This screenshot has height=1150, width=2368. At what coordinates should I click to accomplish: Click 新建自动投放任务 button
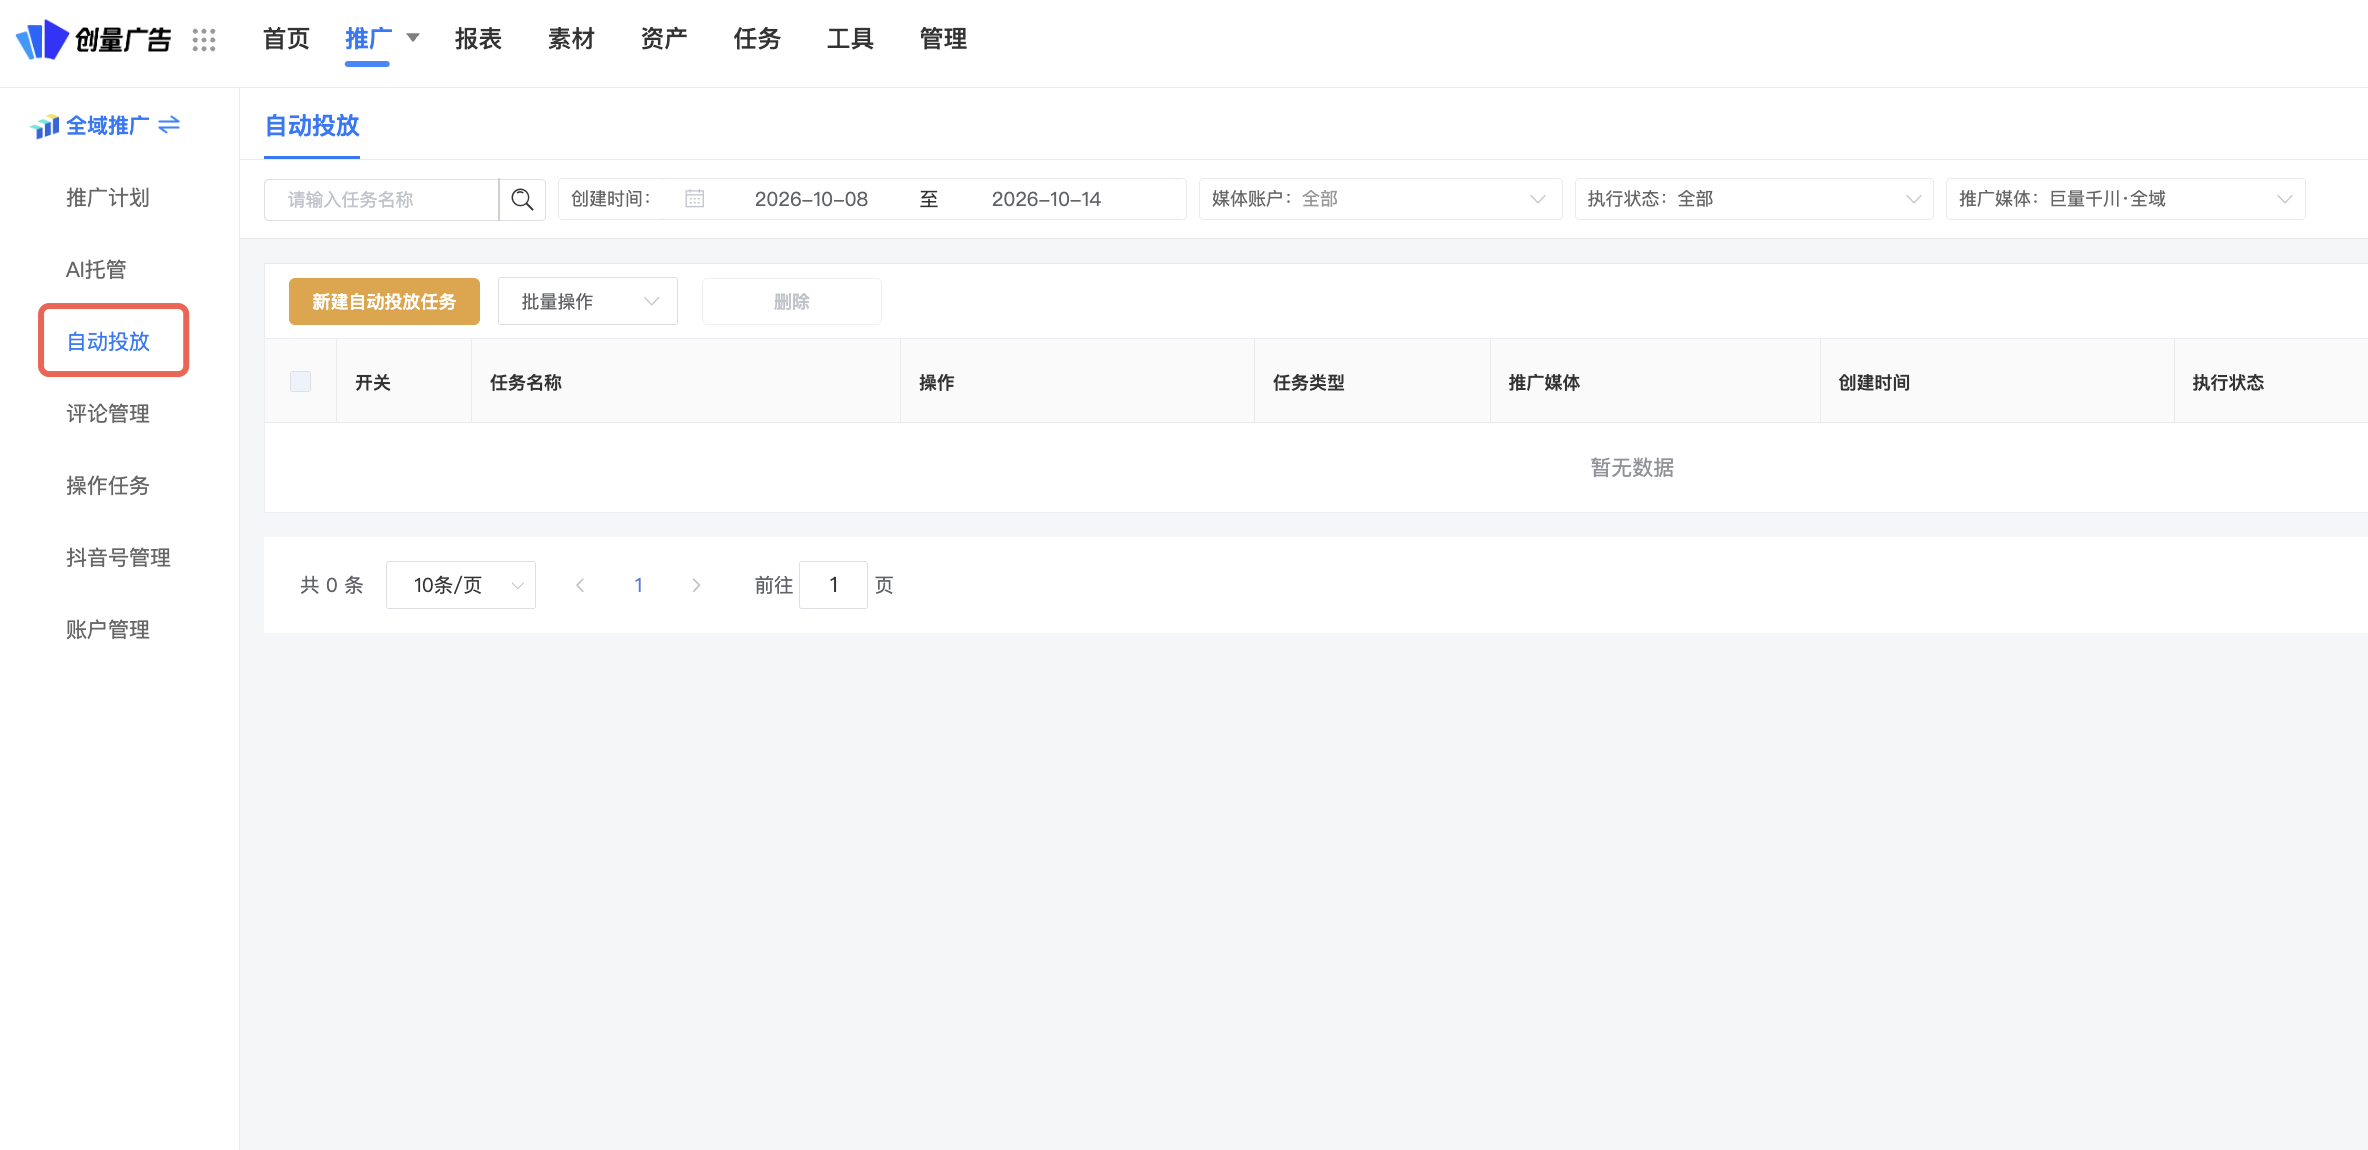(x=384, y=301)
